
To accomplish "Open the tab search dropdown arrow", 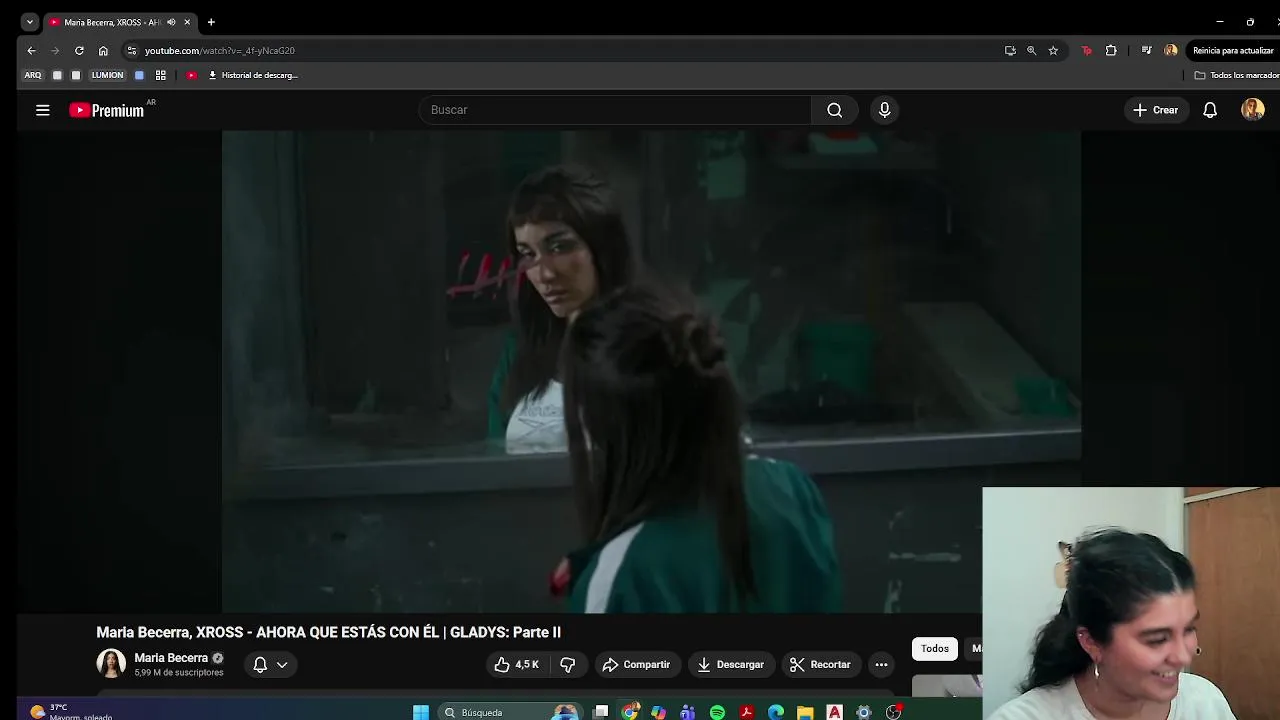I will (30, 22).
